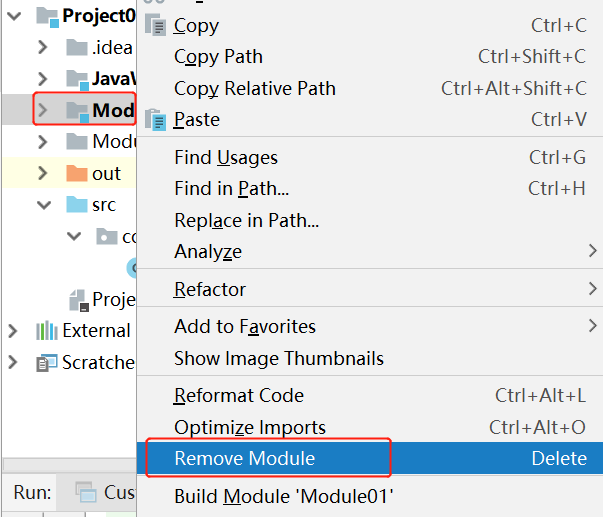Viewport: 603px width, 517px height.
Task: Click the Copy icon in context menu
Action: click(x=158, y=26)
